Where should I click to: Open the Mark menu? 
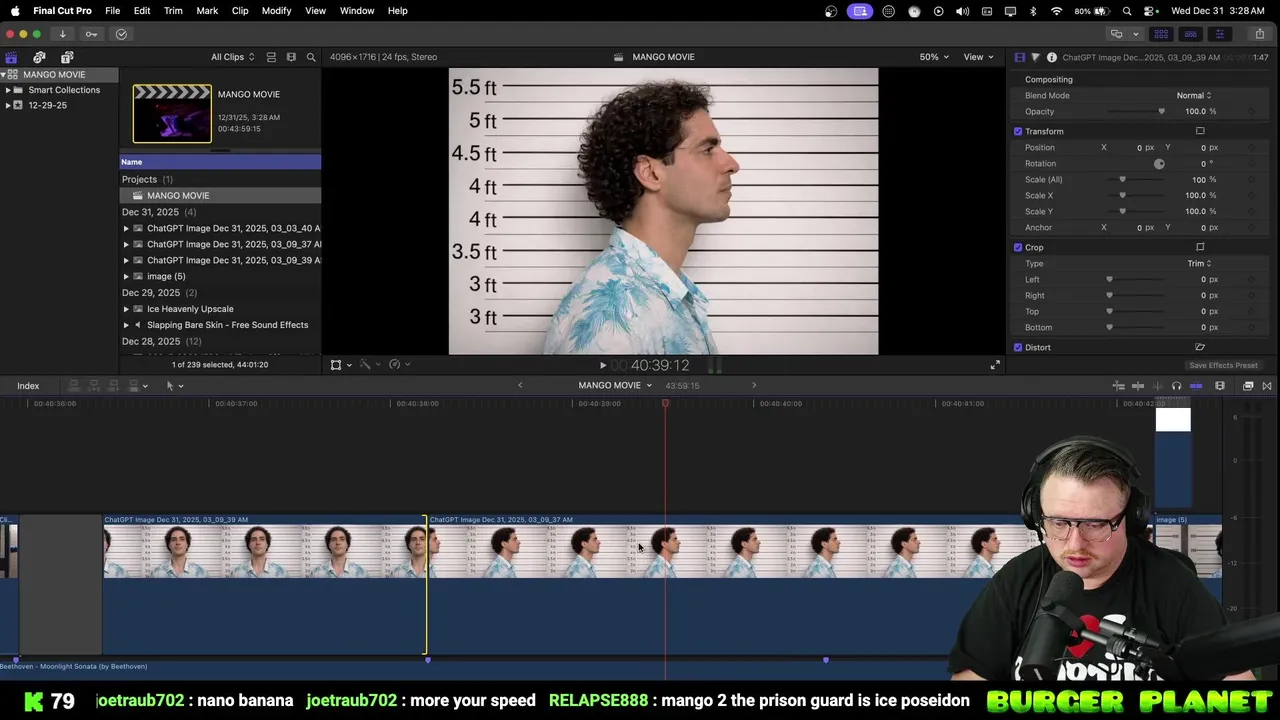(207, 10)
